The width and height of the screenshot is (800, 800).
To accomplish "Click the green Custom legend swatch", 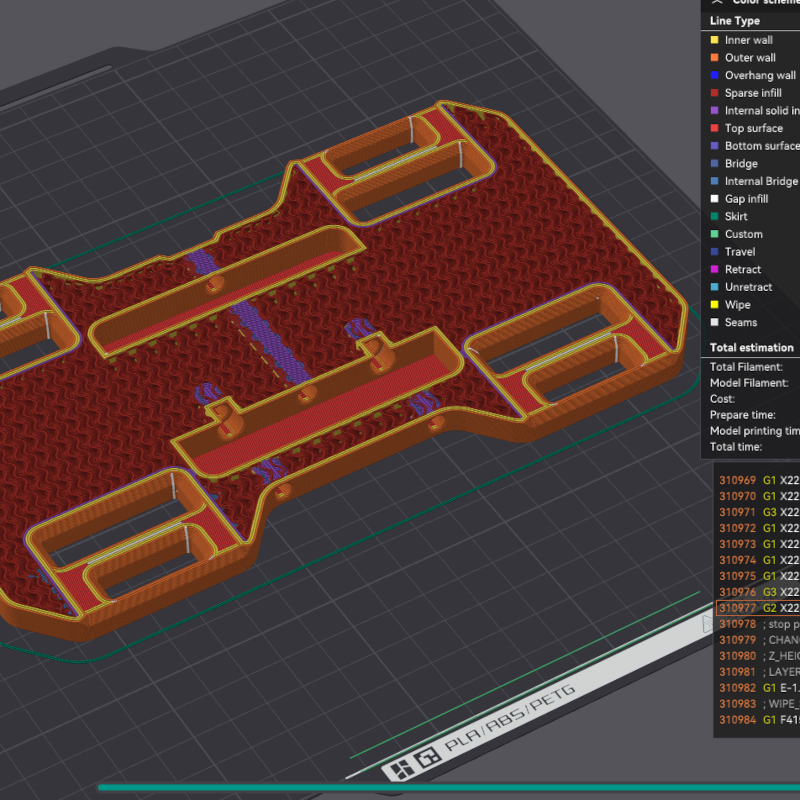I will [x=714, y=234].
